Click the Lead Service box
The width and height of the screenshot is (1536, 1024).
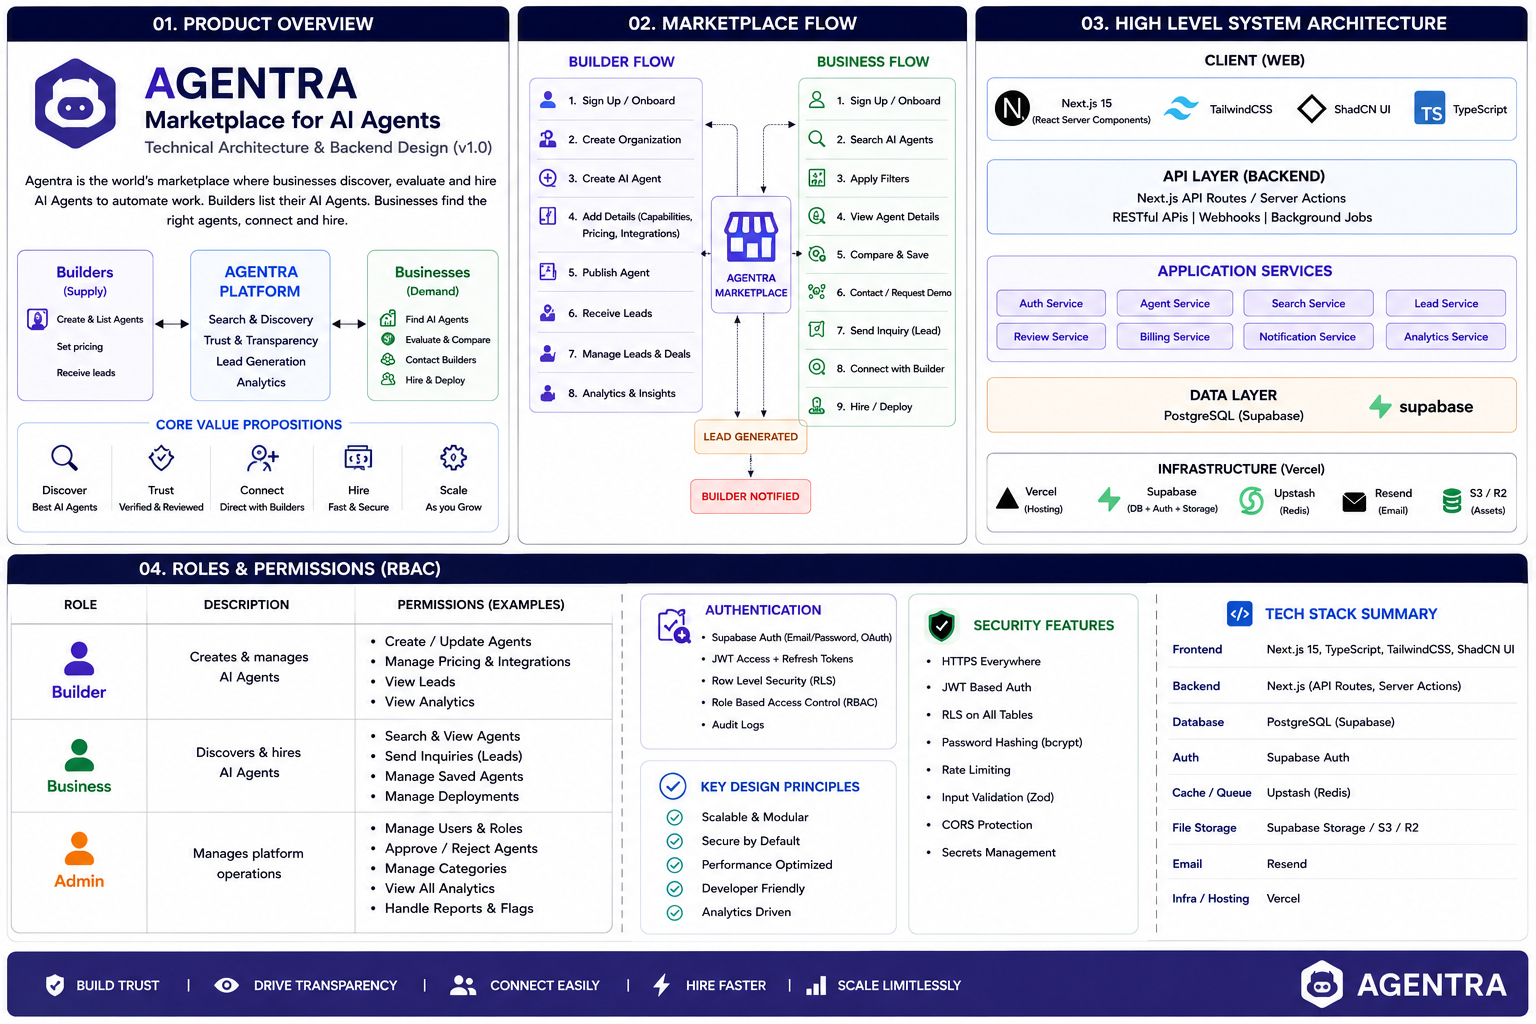point(1446,303)
